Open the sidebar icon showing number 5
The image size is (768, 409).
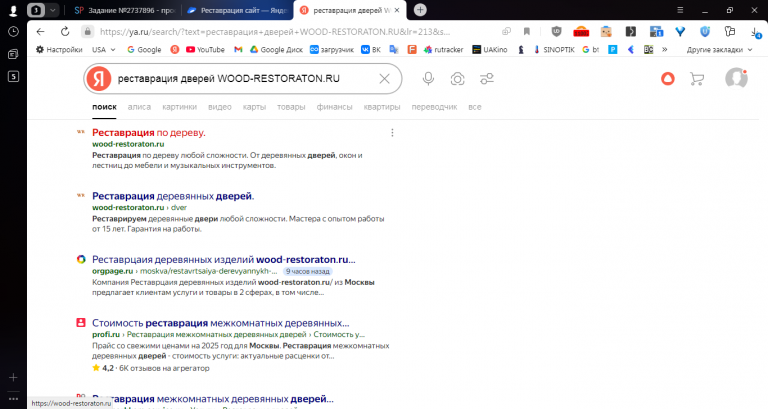tap(13, 76)
